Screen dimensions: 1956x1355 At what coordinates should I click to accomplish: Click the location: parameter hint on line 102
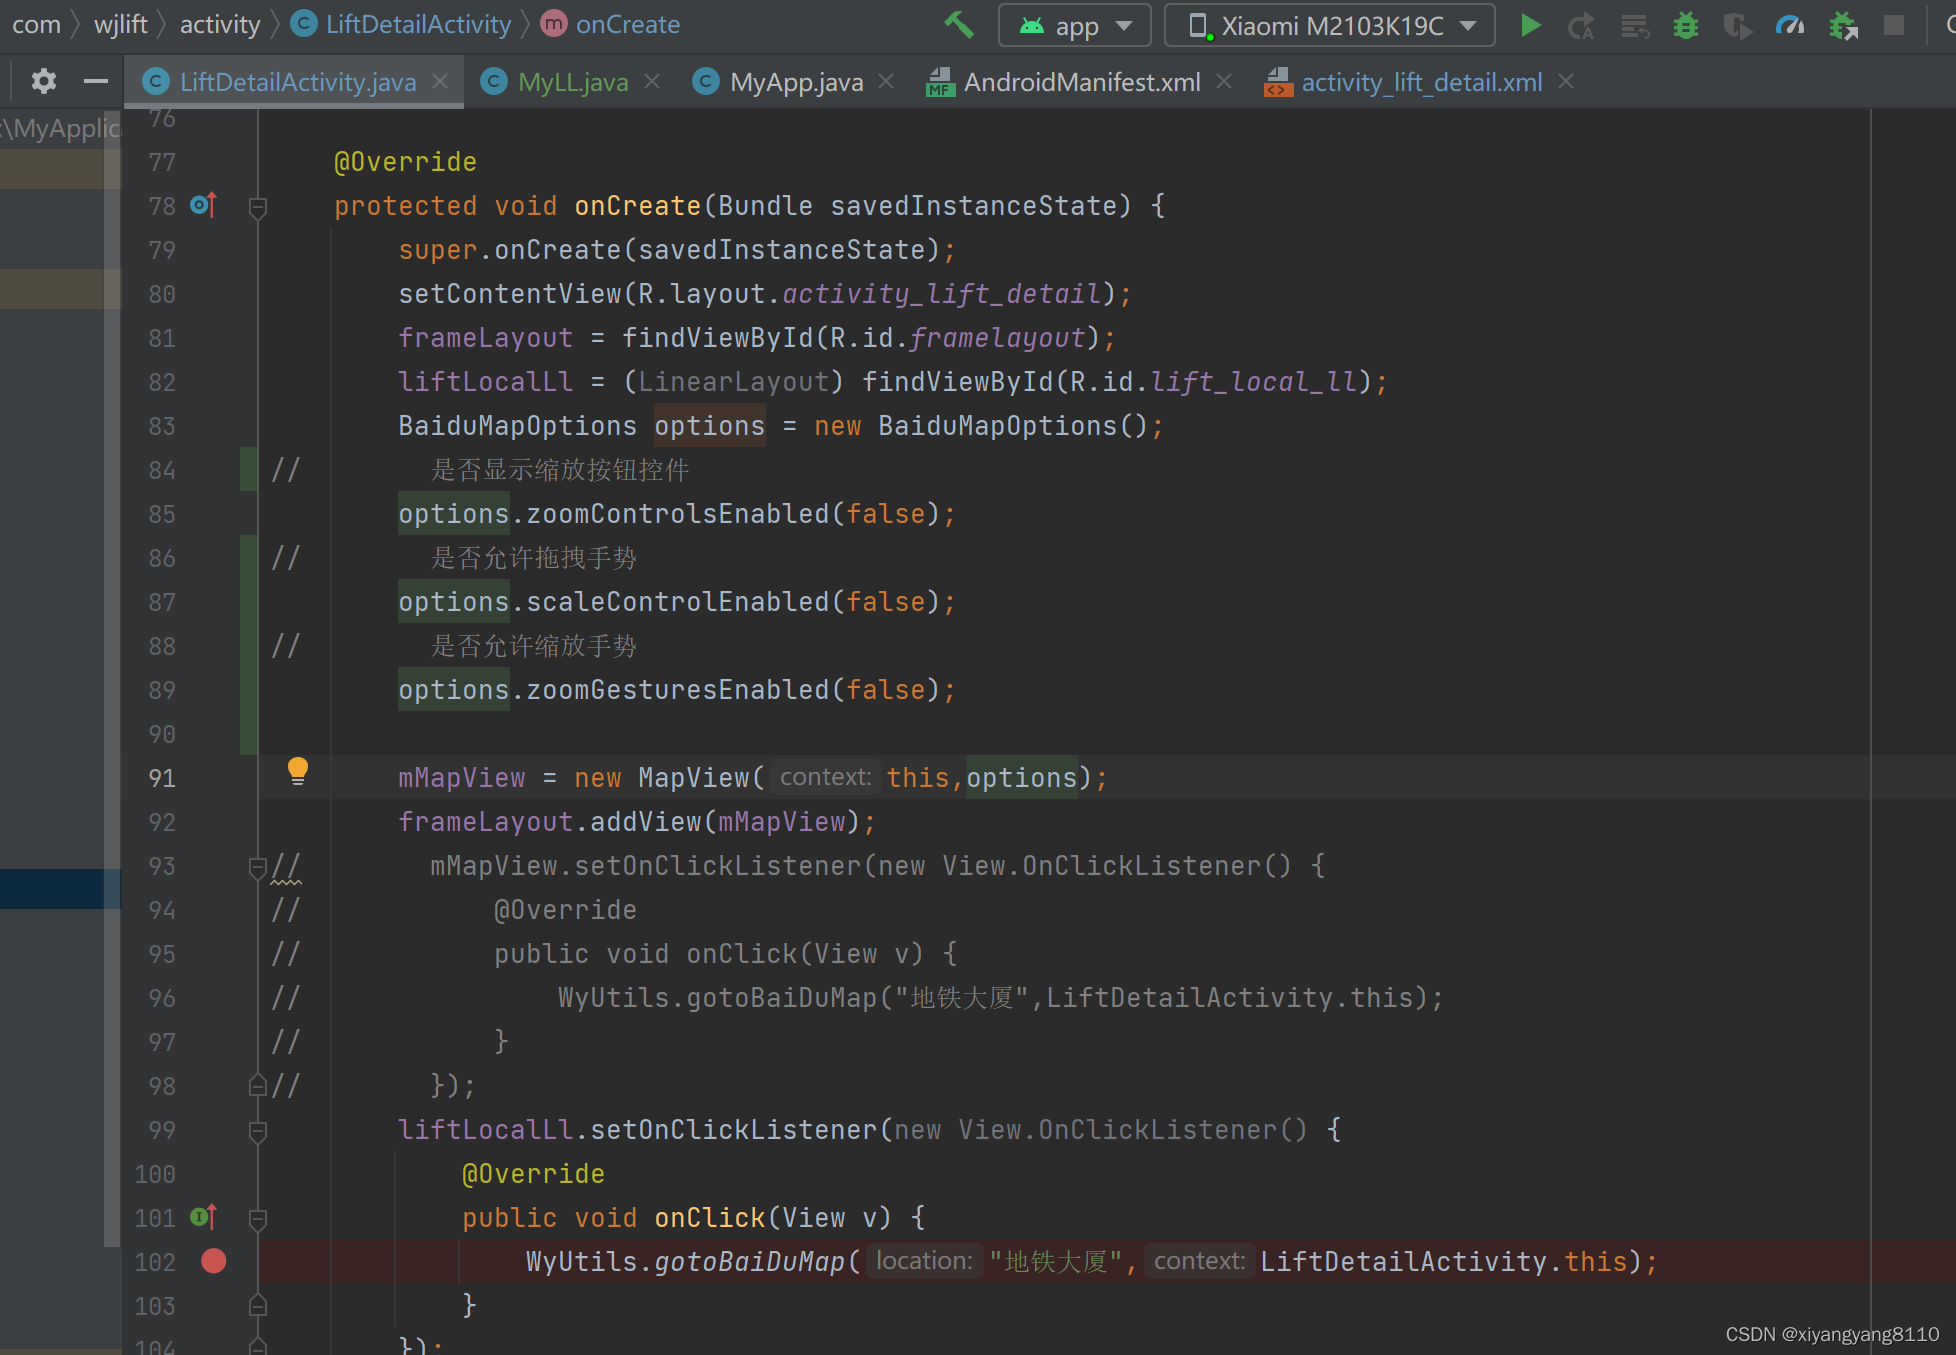(x=924, y=1261)
